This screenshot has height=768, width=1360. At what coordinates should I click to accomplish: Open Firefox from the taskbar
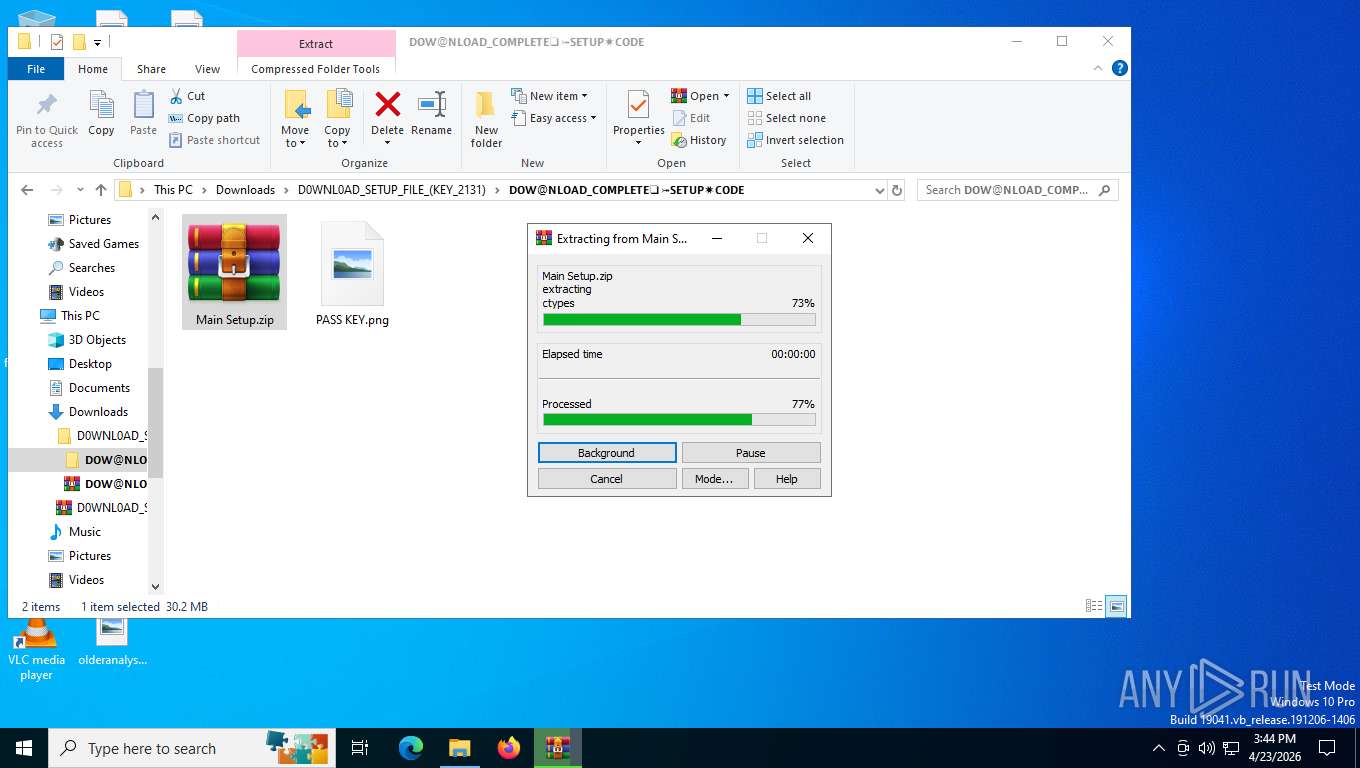(x=509, y=747)
